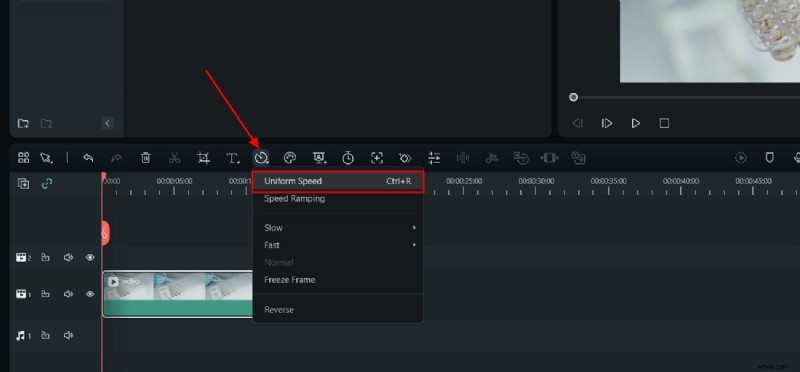
Task: Expand the Slow submenu
Action: (x=338, y=228)
